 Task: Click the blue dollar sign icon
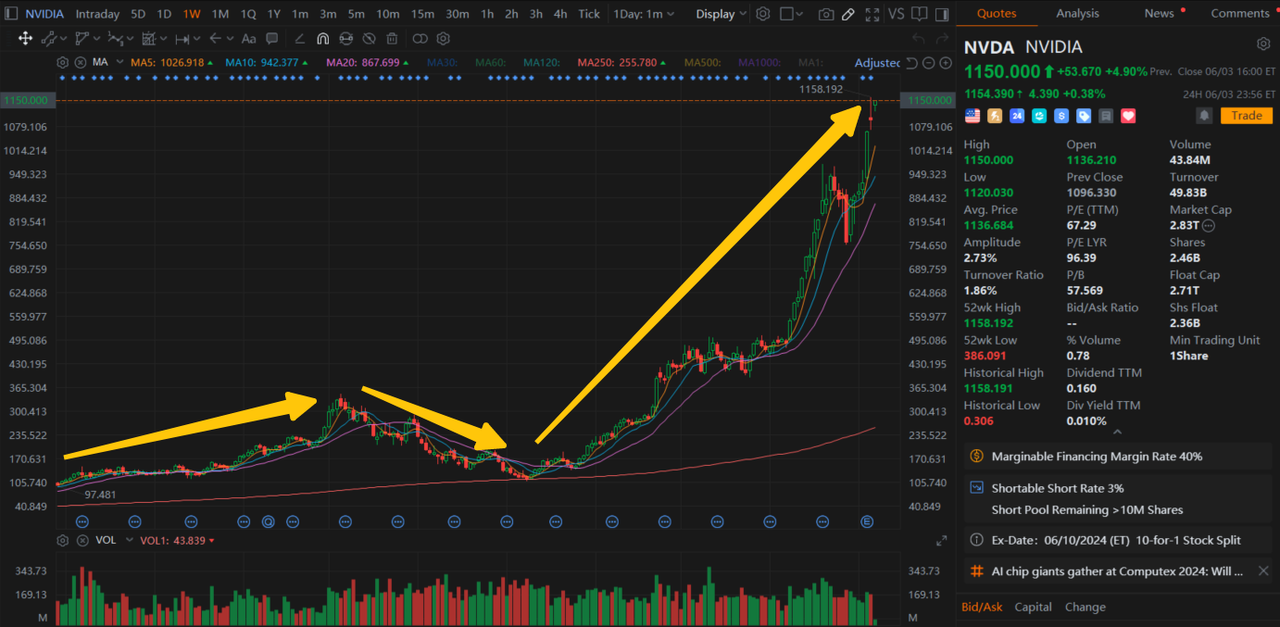[x=1062, y=116]
